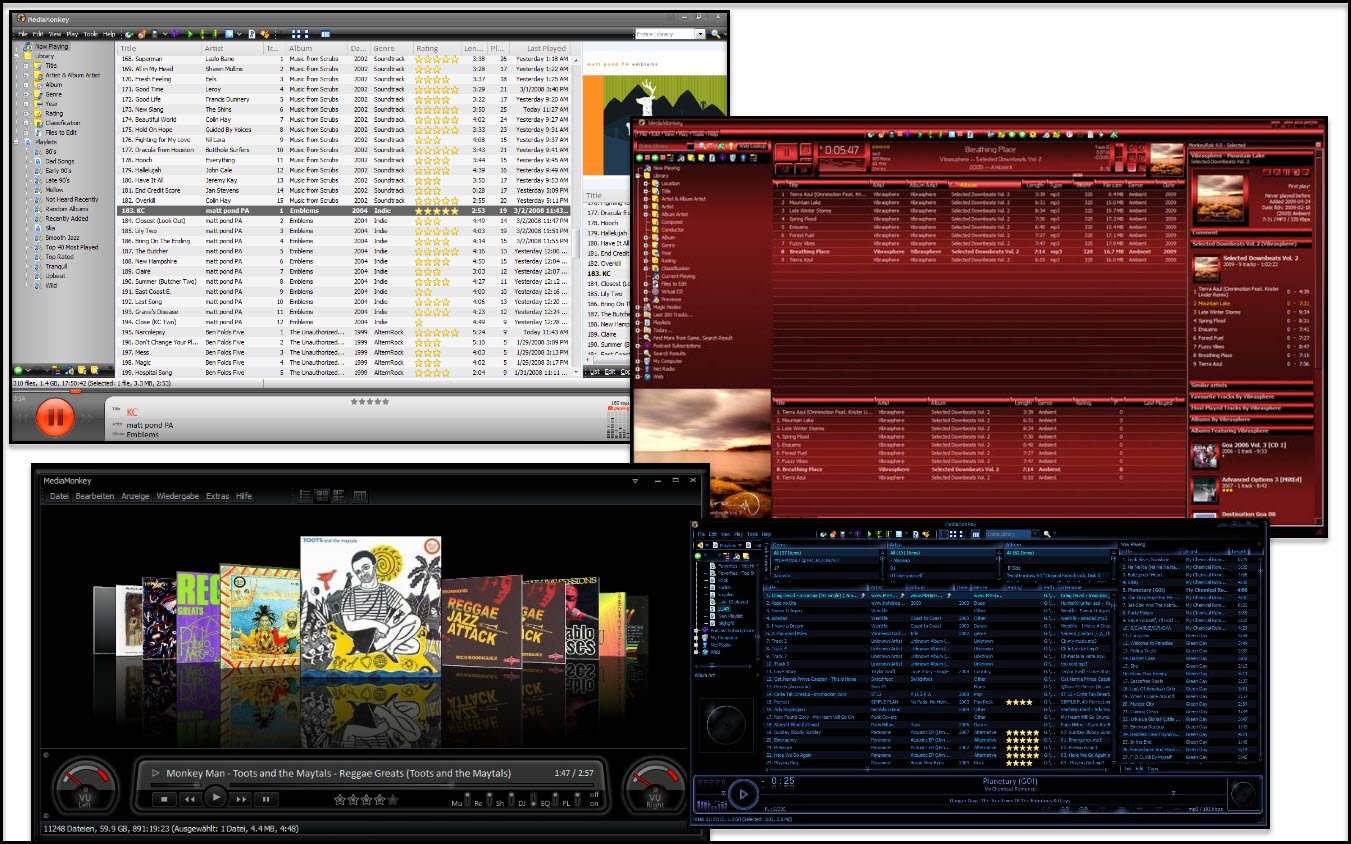The height and width of the screenshot is (844, 1351).
Task: Expand Rating node in gray window tree
Action: 26,113
